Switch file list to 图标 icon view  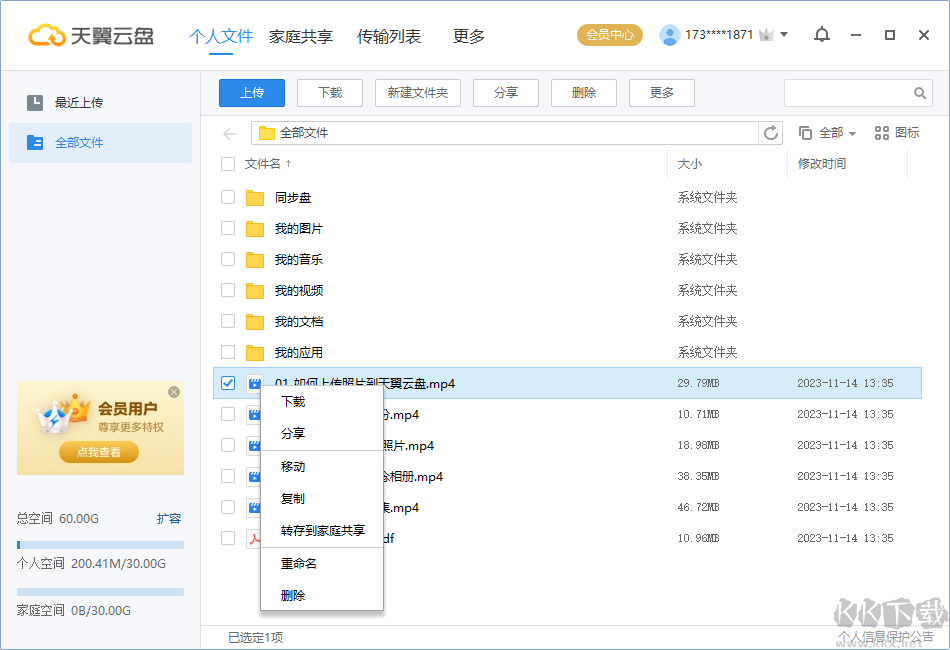[896, 132]
